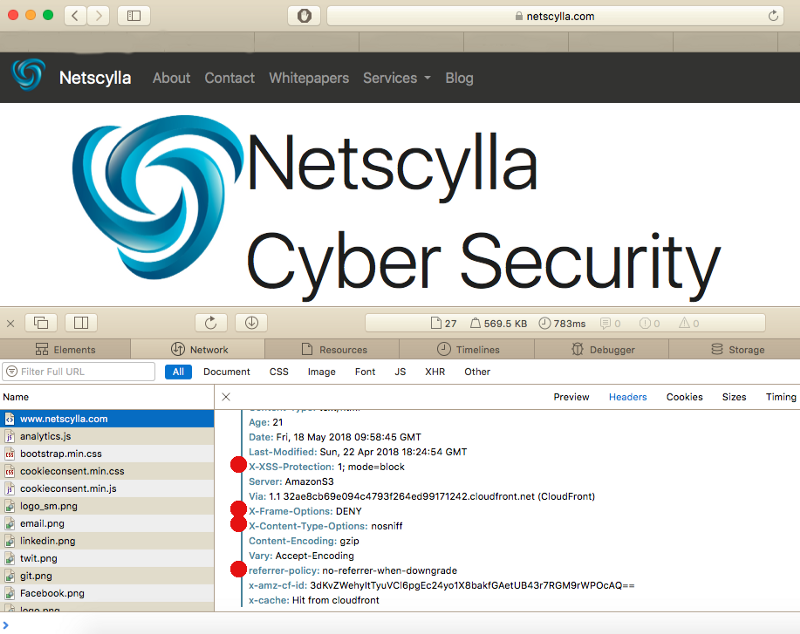Open the Blog link in the navbar

tap(459, 78)
